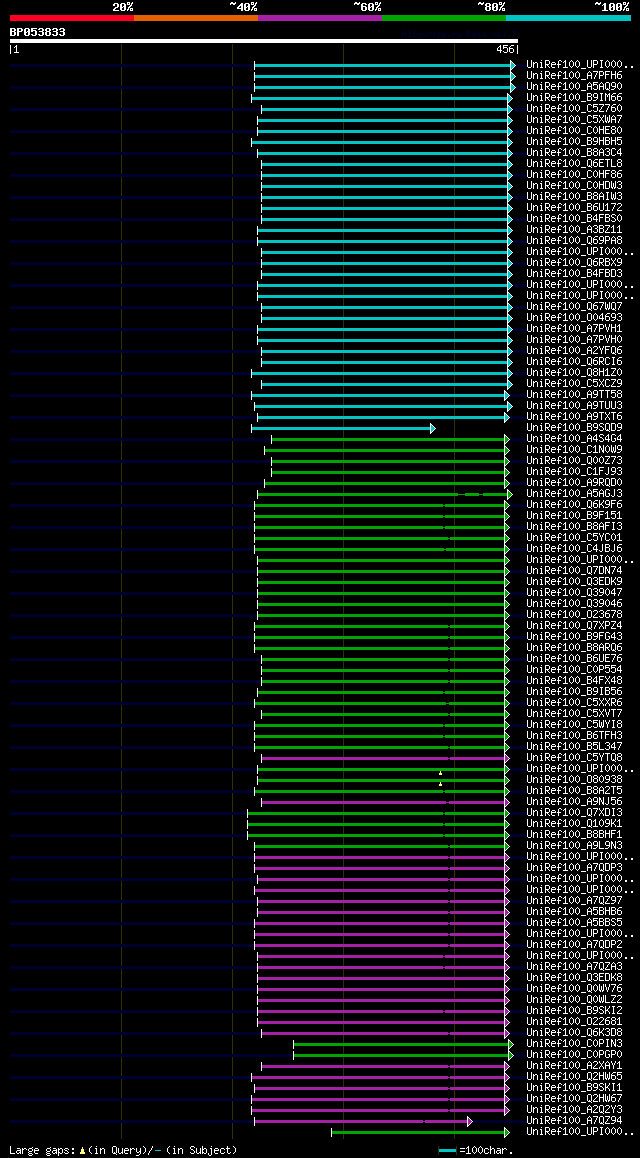The width and height of the screenshot is (640, 1158).
Task: Click the UniRef100_Q0WV76 label
Action: [574, 990]
